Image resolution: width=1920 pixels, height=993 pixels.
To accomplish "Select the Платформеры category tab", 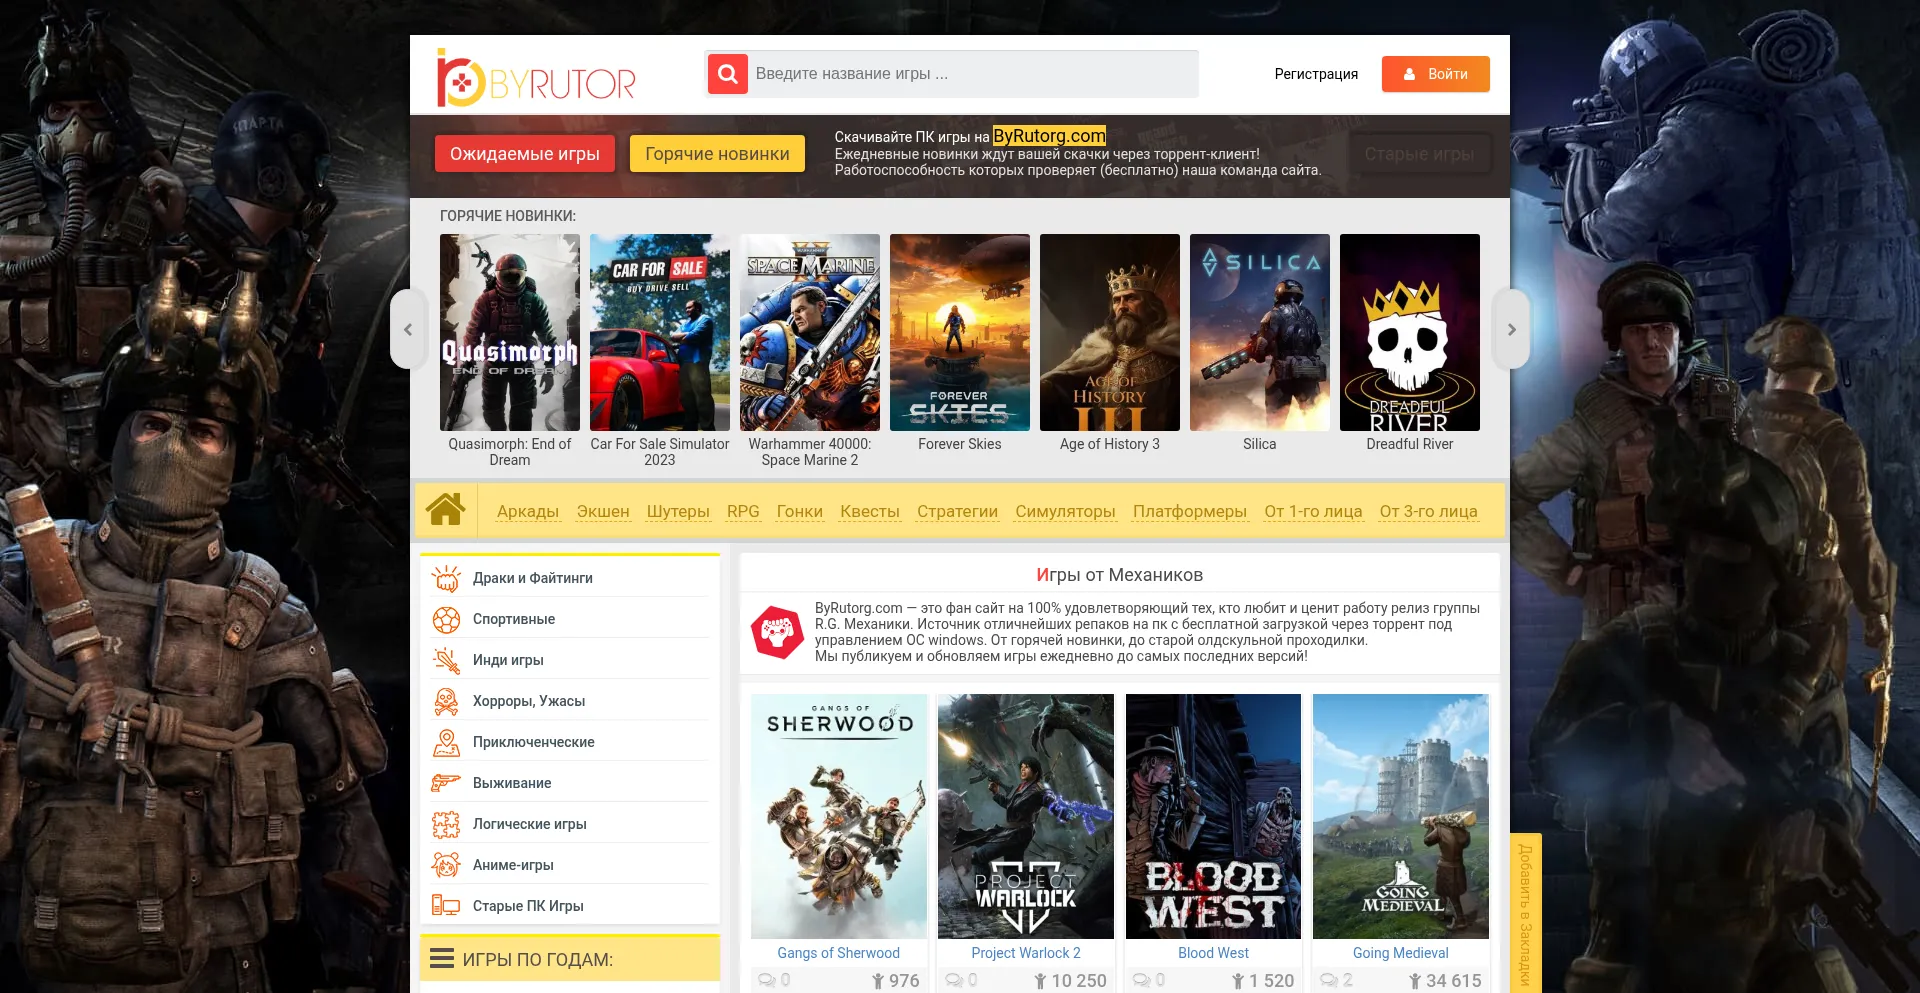I will click(x=1190, y=511).
